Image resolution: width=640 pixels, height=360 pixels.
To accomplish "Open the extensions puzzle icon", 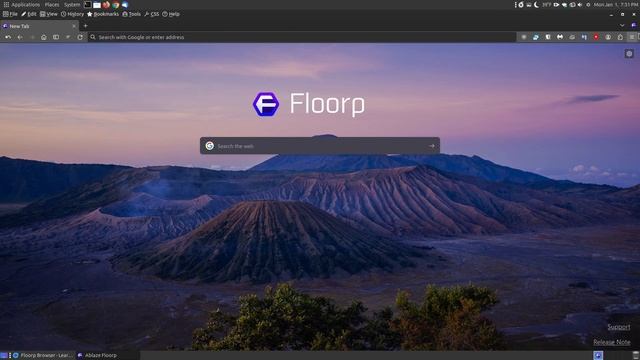I will pyautogui.click(x=620, y=37).
